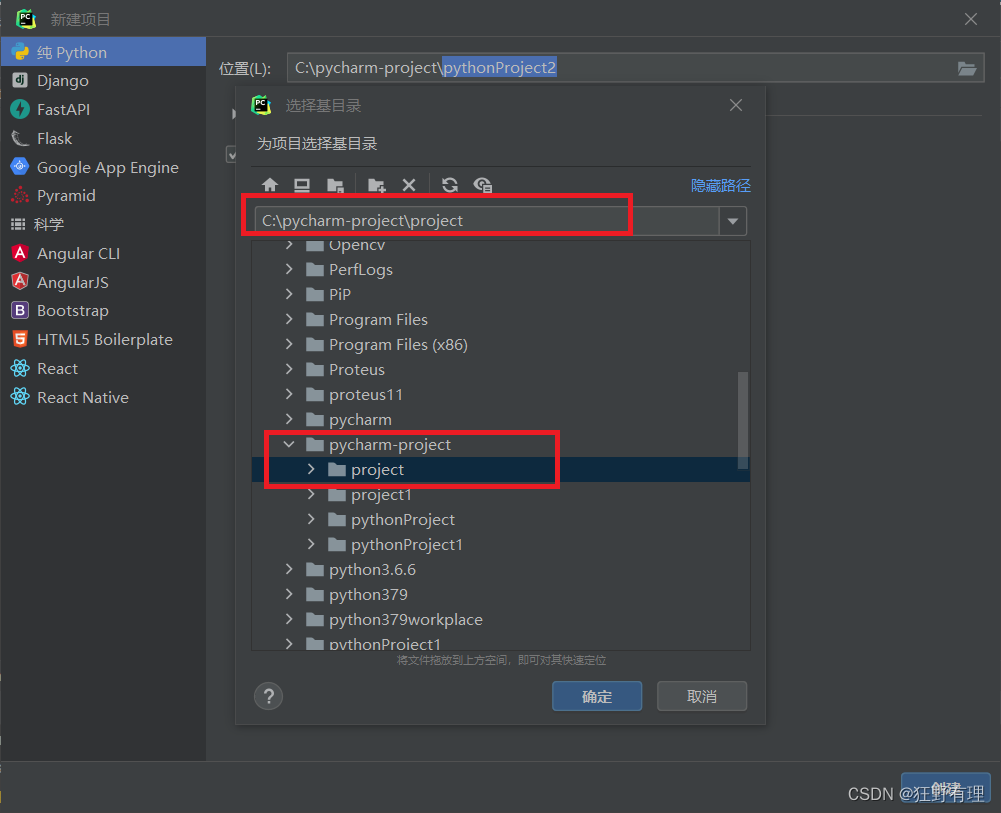Click the directory path input field

(x=487, y=221)
